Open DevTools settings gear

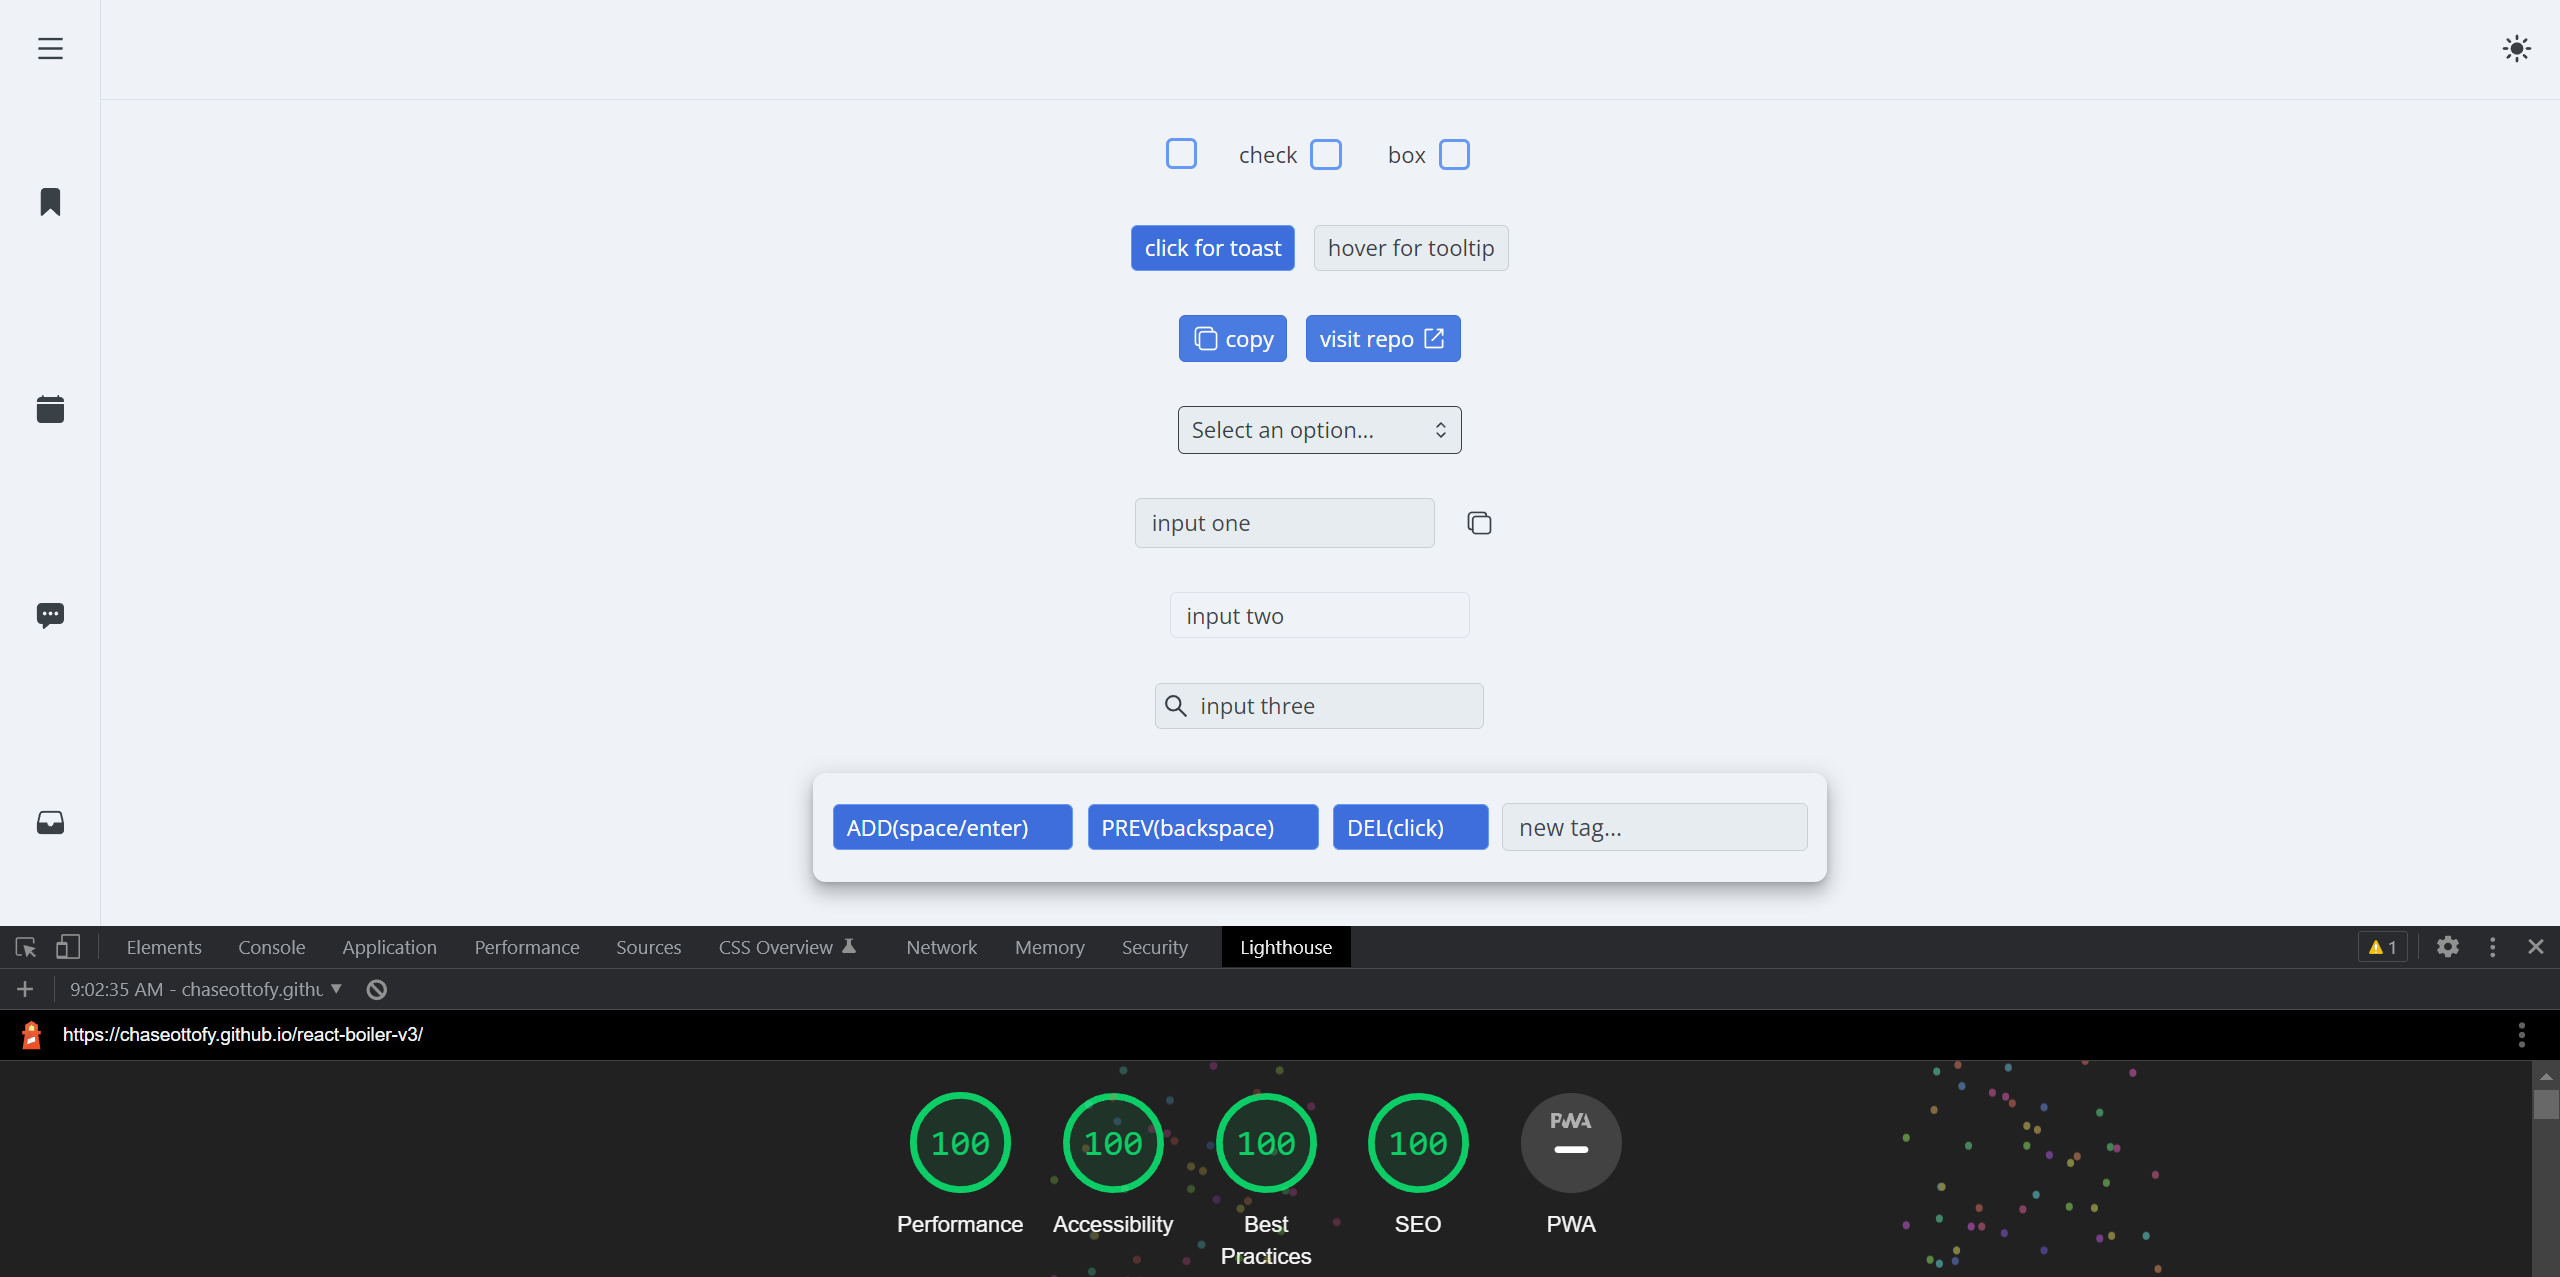pos(2447,947)
